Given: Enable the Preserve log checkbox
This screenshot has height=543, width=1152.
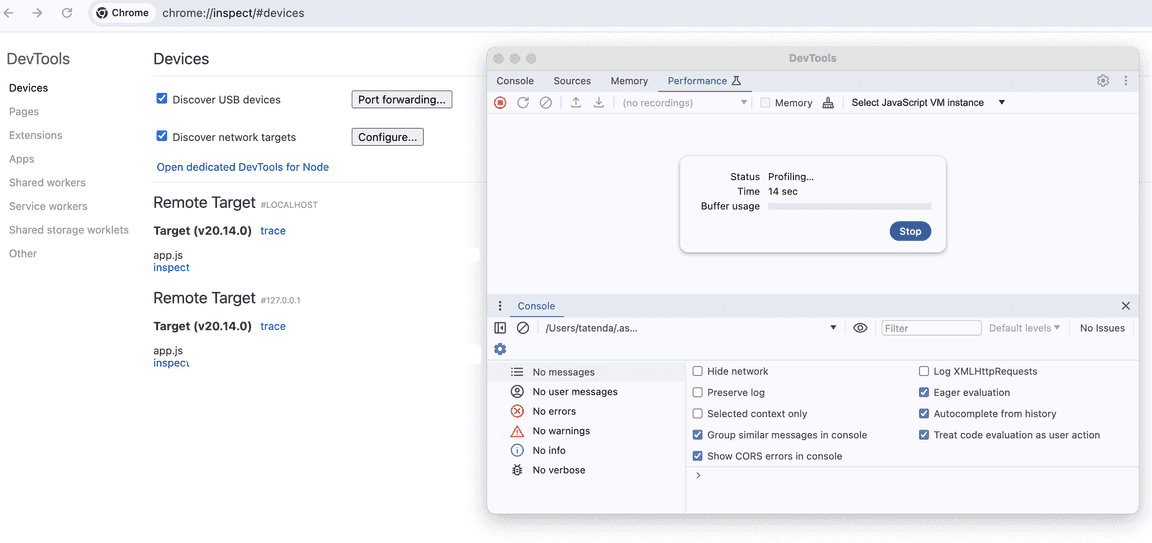Looking at the screenshot, I should pyautogui.click(x=698, y=393).
